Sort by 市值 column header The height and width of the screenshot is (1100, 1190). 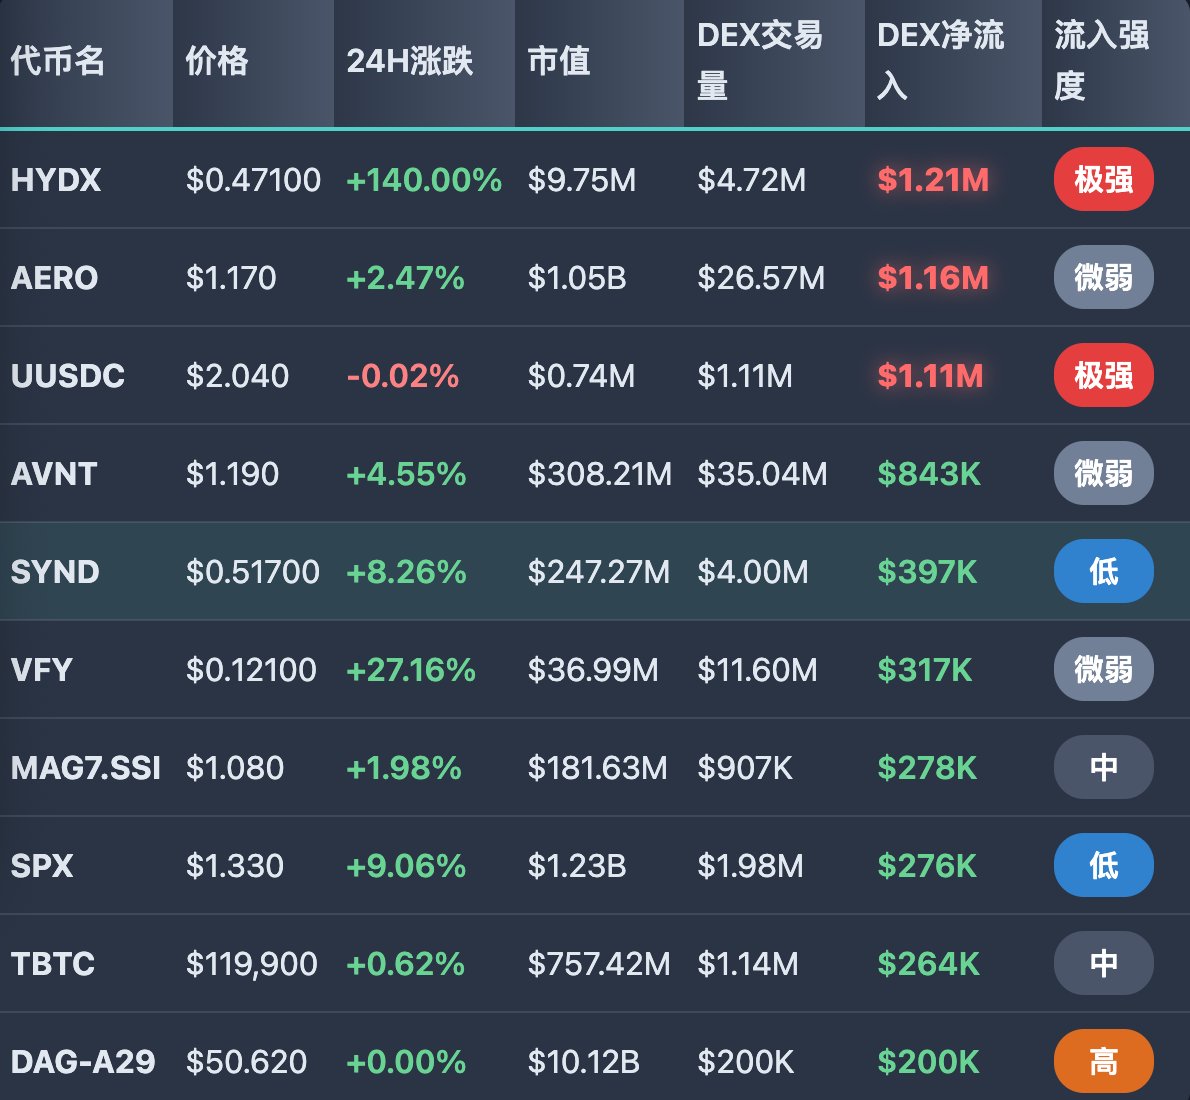point(600,62)
